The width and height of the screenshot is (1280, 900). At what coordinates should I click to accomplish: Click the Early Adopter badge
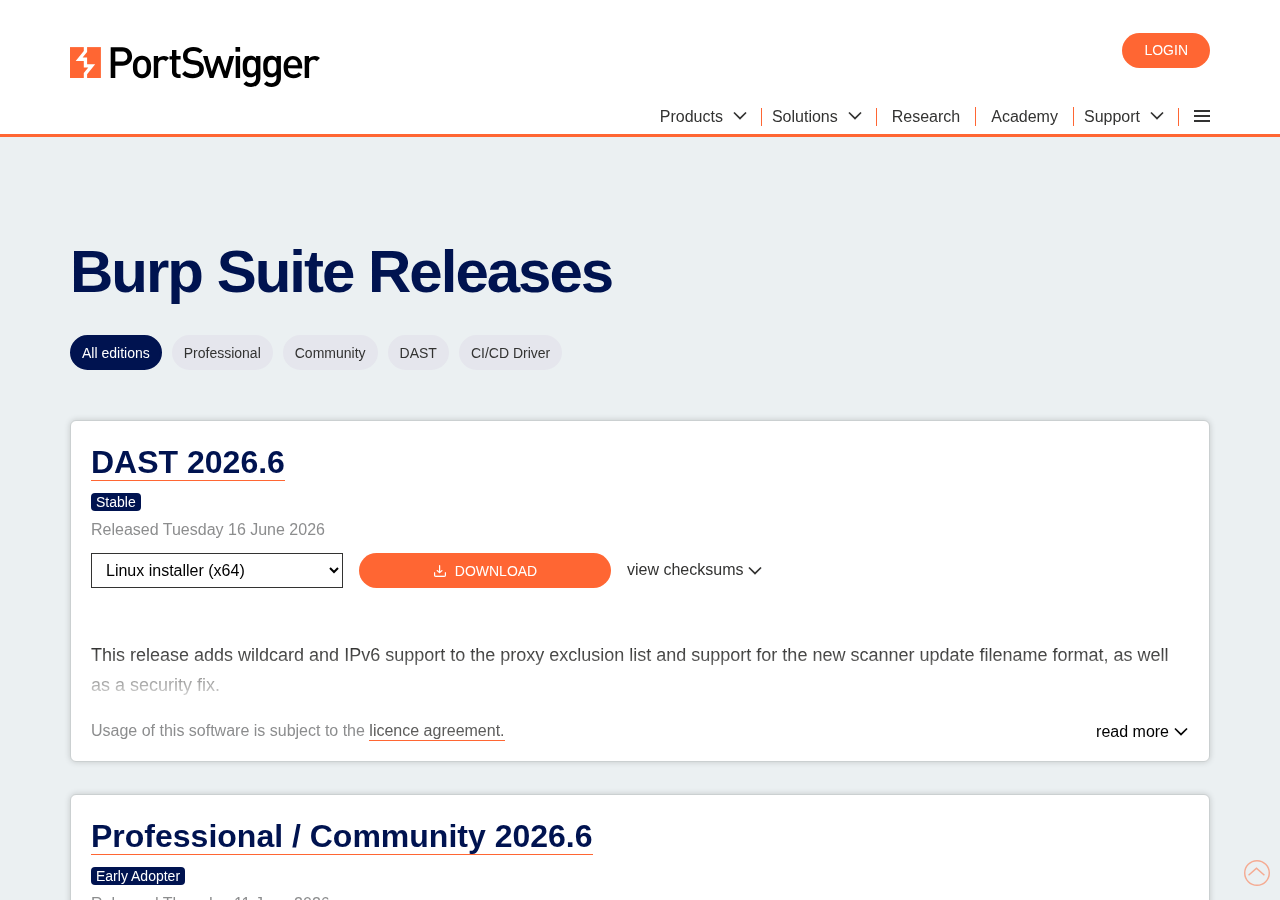click(x=138, y=876)
